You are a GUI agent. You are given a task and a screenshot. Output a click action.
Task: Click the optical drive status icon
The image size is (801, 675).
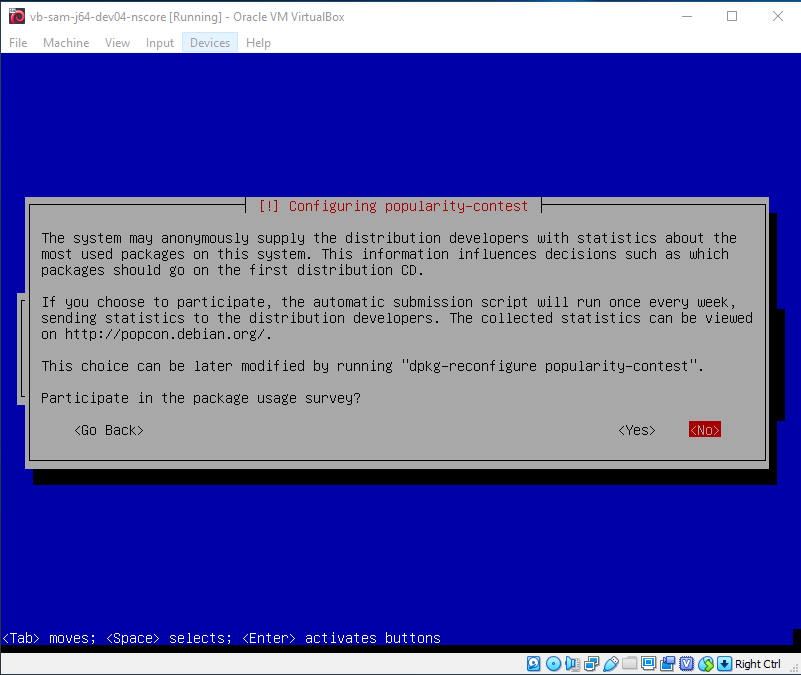553,663
